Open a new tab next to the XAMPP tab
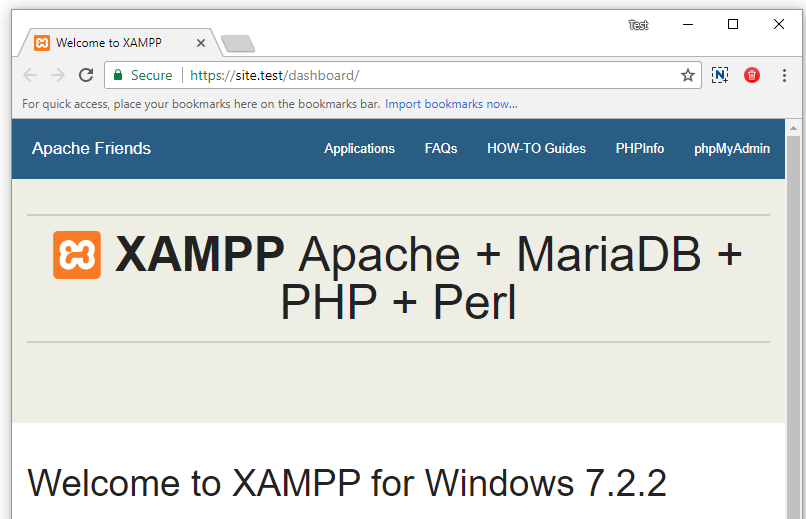This screenshot has height=519, width=806. pyautogui.click(x=237, y=44)
